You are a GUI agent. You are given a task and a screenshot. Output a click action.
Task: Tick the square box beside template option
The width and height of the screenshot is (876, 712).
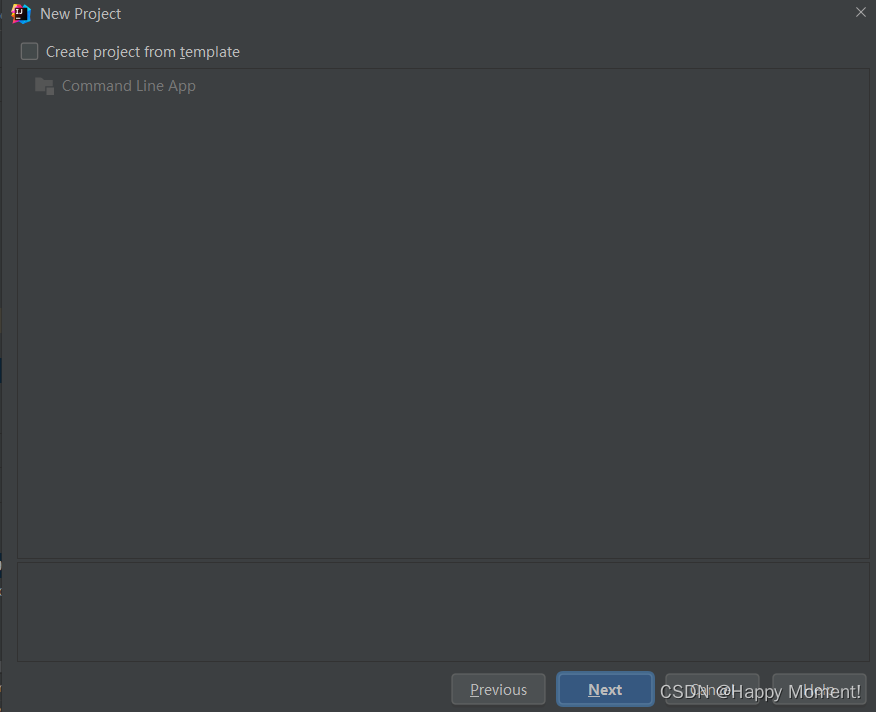(30, 51)
